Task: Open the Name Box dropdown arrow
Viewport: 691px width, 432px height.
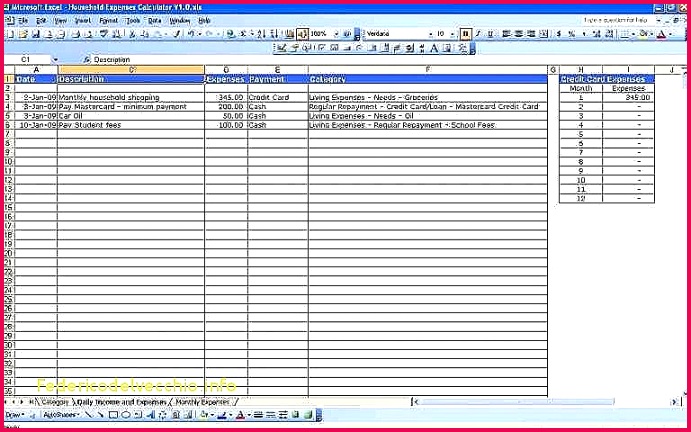Action: pos(56,60)
